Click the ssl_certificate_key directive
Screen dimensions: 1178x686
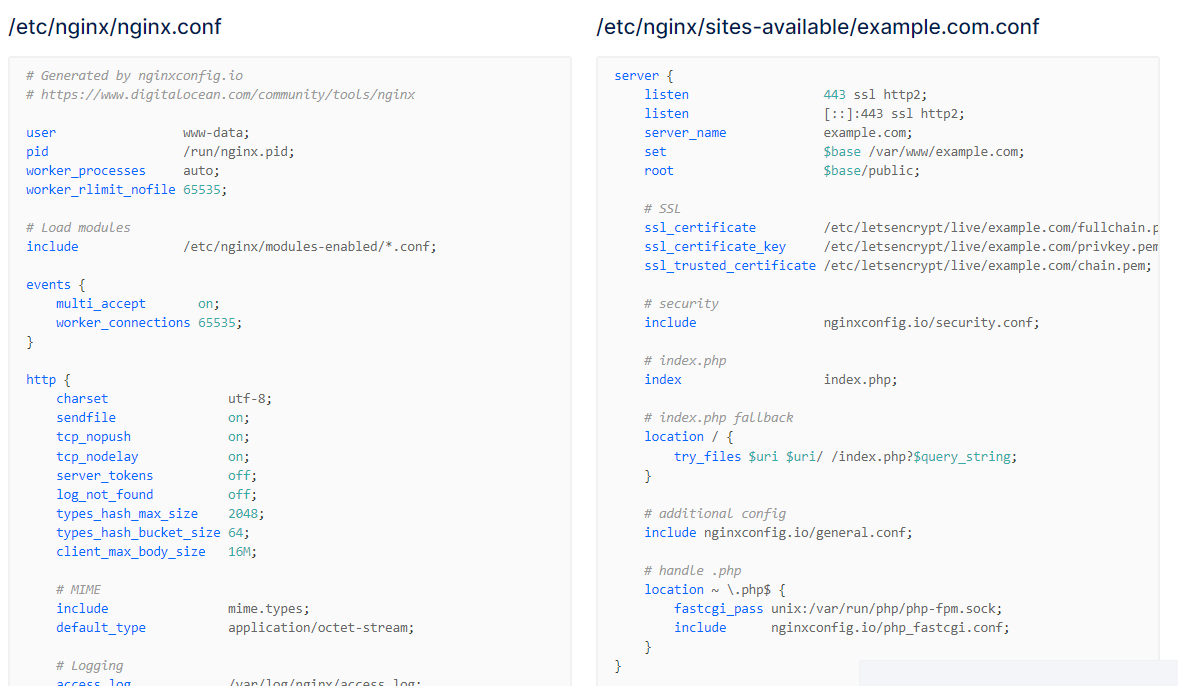(x=715, y=247)
